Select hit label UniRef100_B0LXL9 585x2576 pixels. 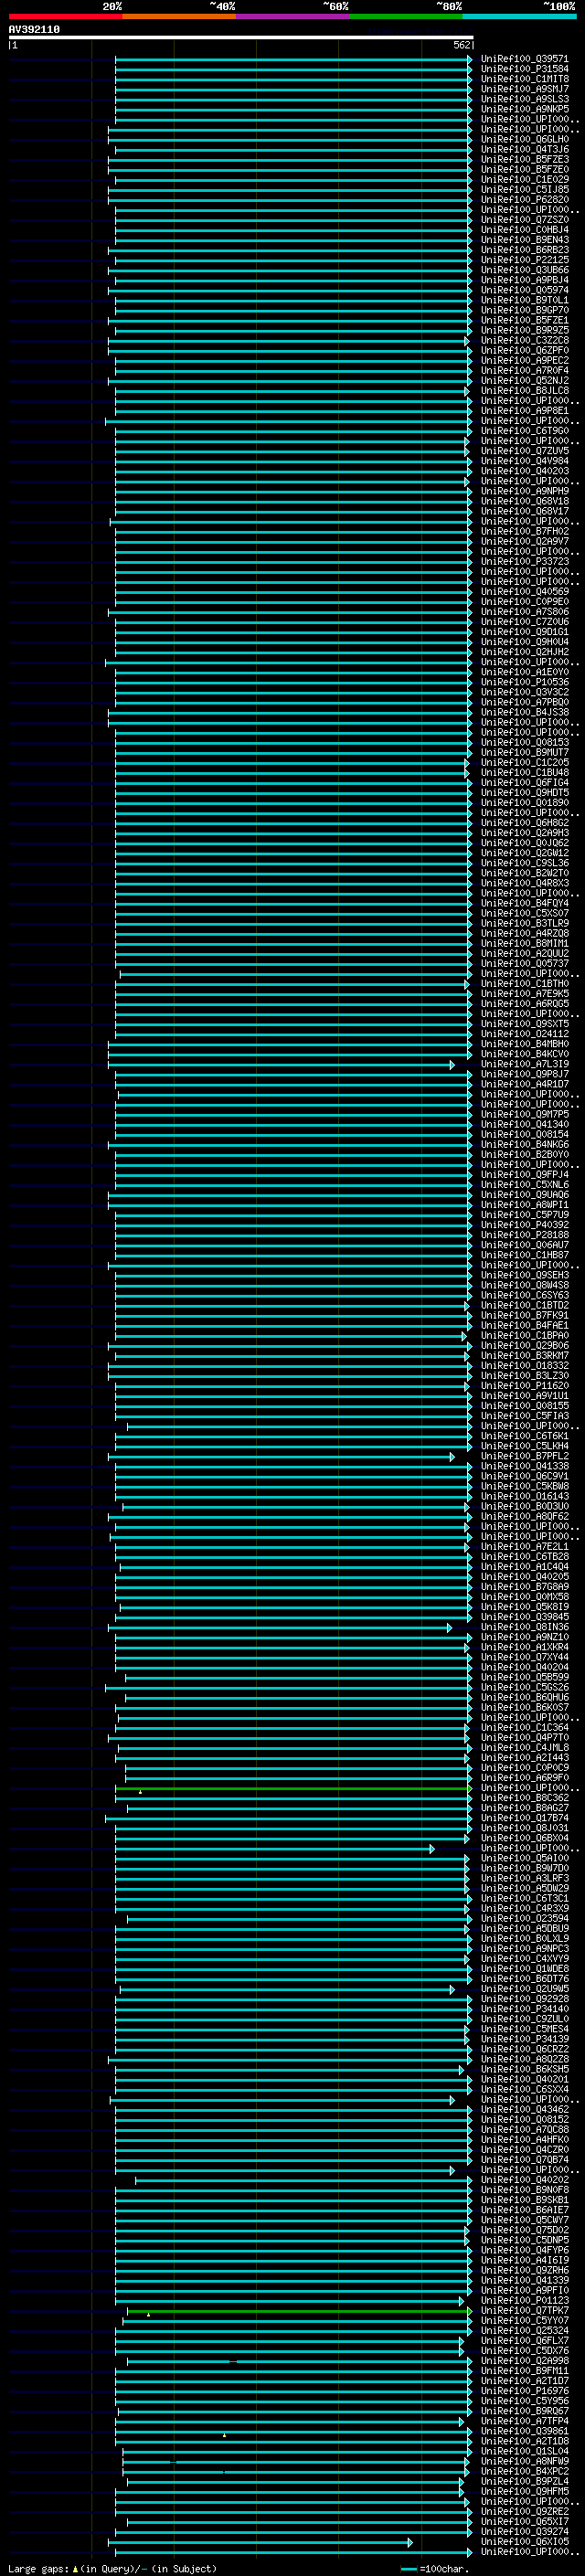(524, 1939)
